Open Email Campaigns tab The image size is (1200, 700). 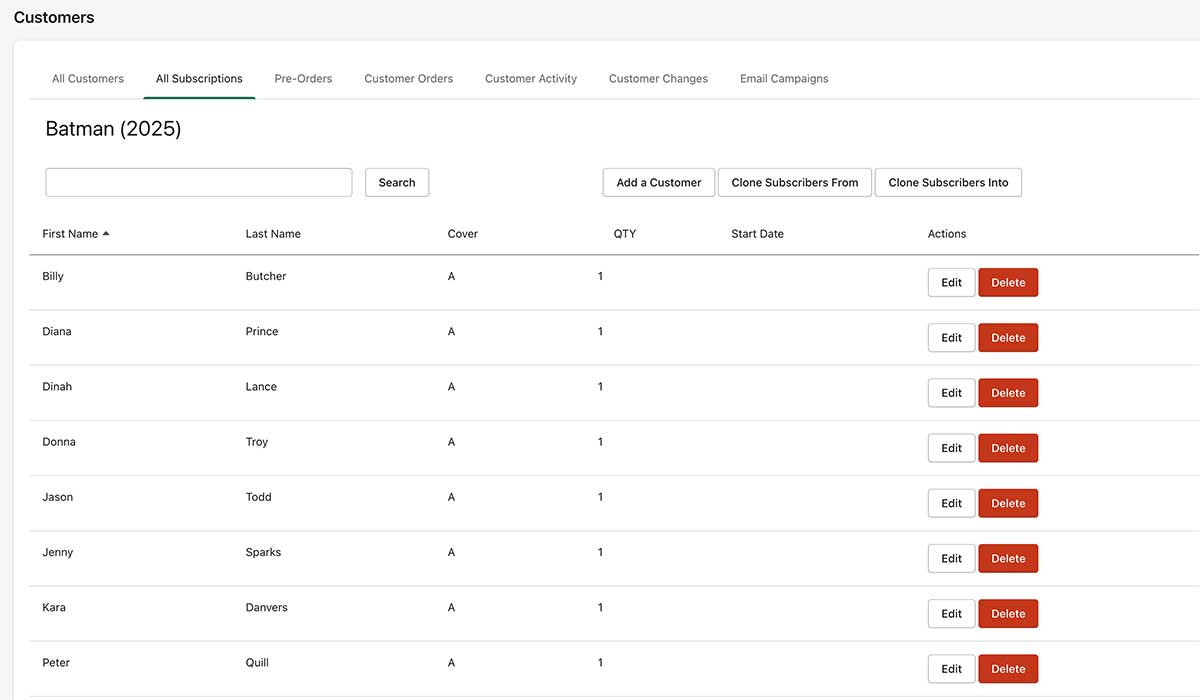(x=784, y=79)
